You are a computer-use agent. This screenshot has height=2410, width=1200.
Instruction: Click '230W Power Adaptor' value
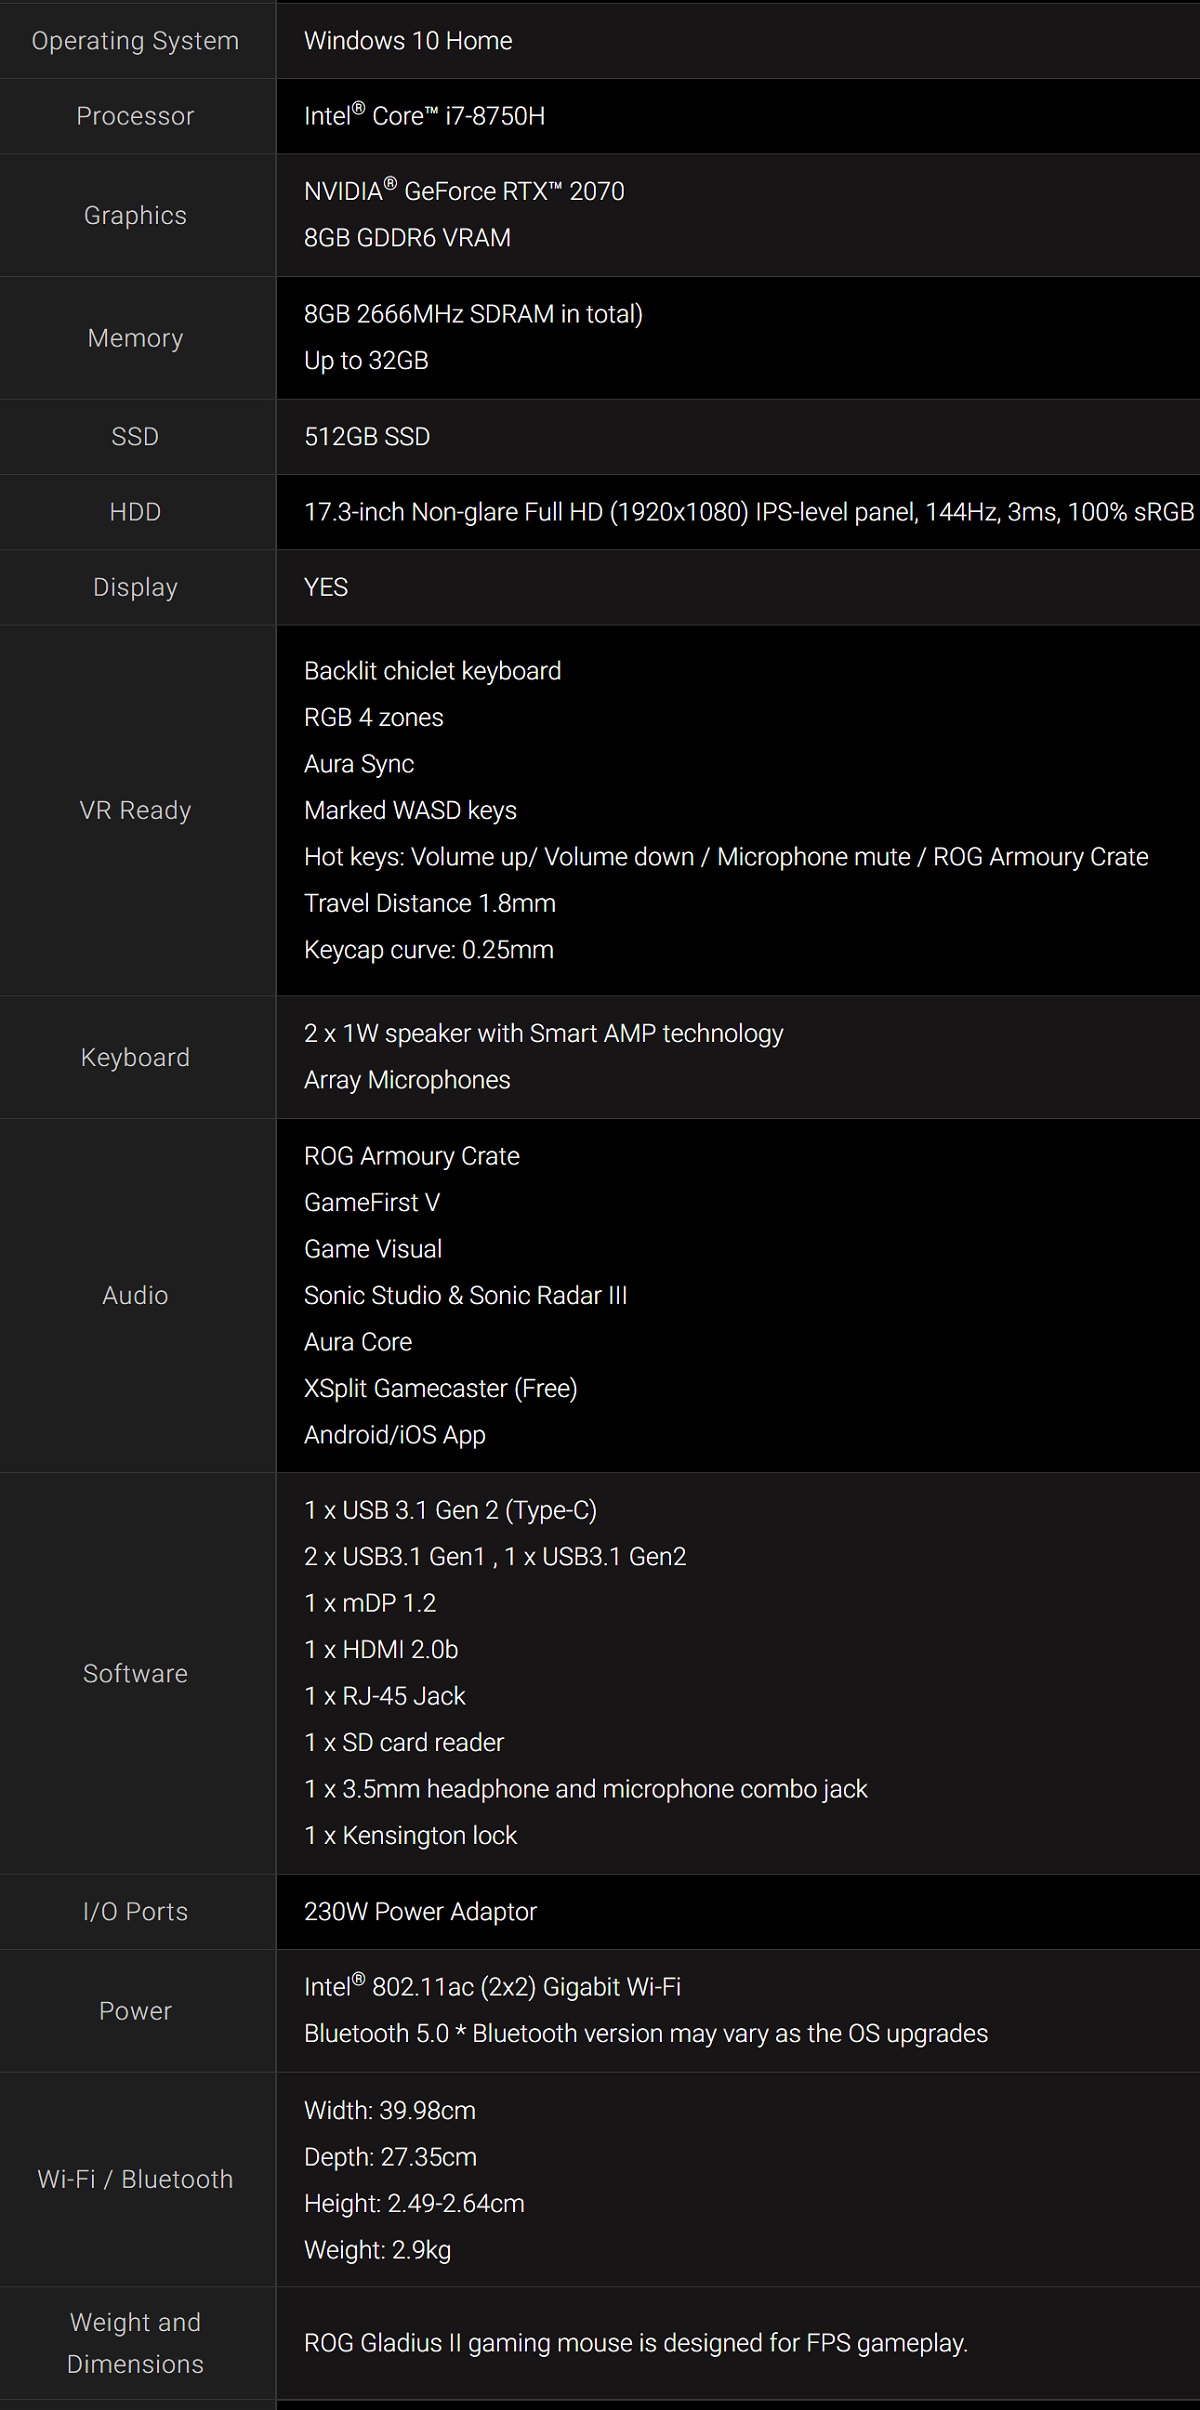[420, 1912]
